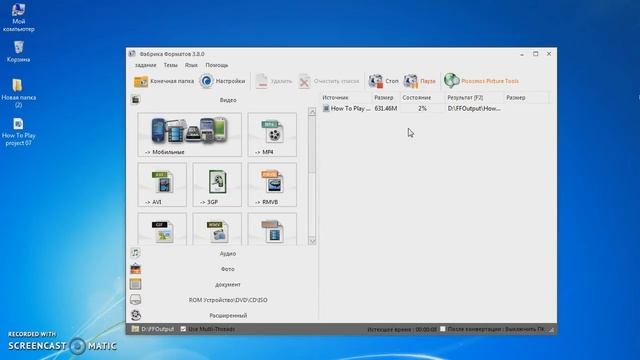Select the GIF conversion tile
The height and width of the screenshot is (360, 640).
click(162, 229)
